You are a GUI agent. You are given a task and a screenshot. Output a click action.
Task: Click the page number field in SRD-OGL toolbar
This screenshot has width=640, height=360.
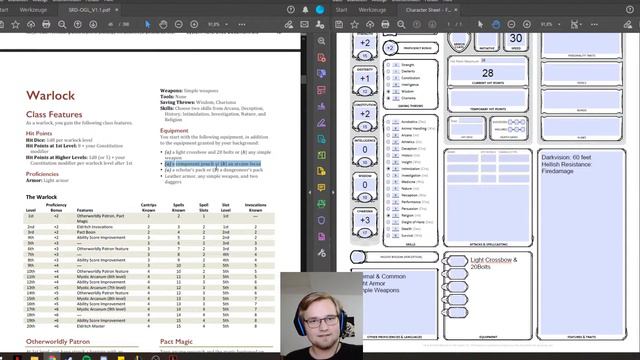[111, 24]
